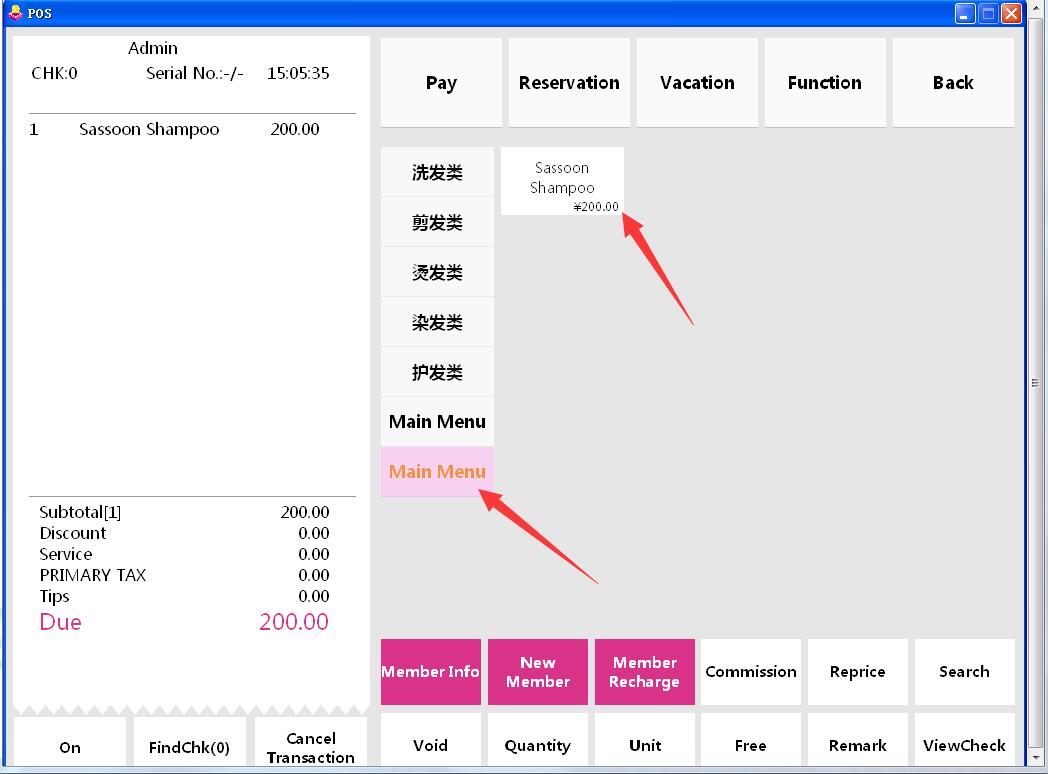Click the black Main Menu item
The width and height of the screenshot is (1048, 774).
point(437,422)
